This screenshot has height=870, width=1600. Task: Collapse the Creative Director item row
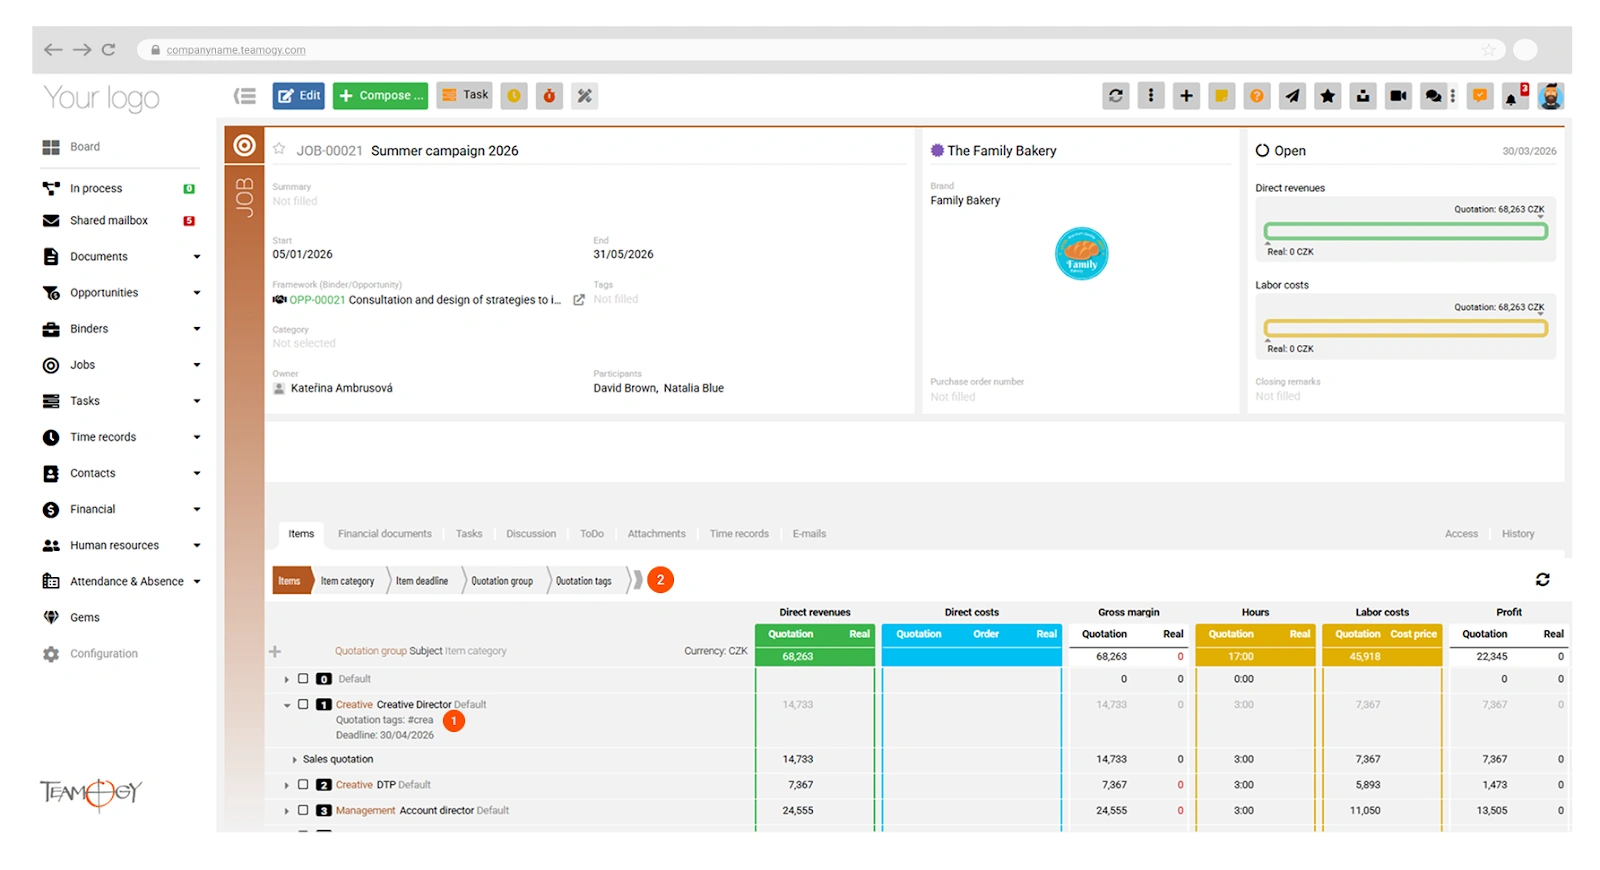point(287,705)
